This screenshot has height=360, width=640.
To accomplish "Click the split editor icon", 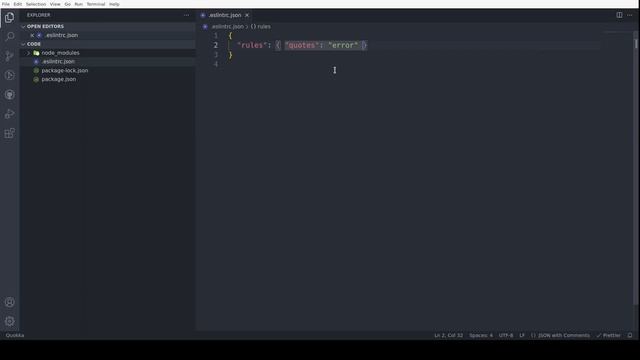I will (619, 15).
